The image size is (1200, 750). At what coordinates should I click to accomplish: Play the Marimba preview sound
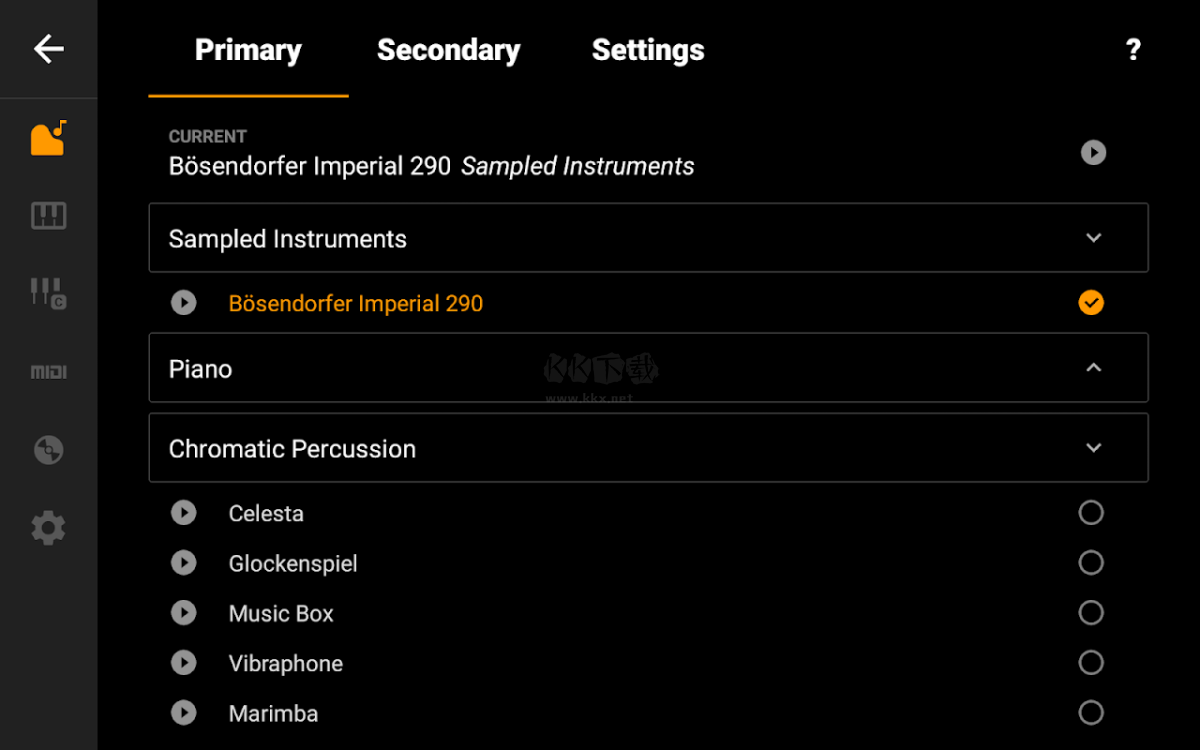pyautogui.click(x=184, y=713)
